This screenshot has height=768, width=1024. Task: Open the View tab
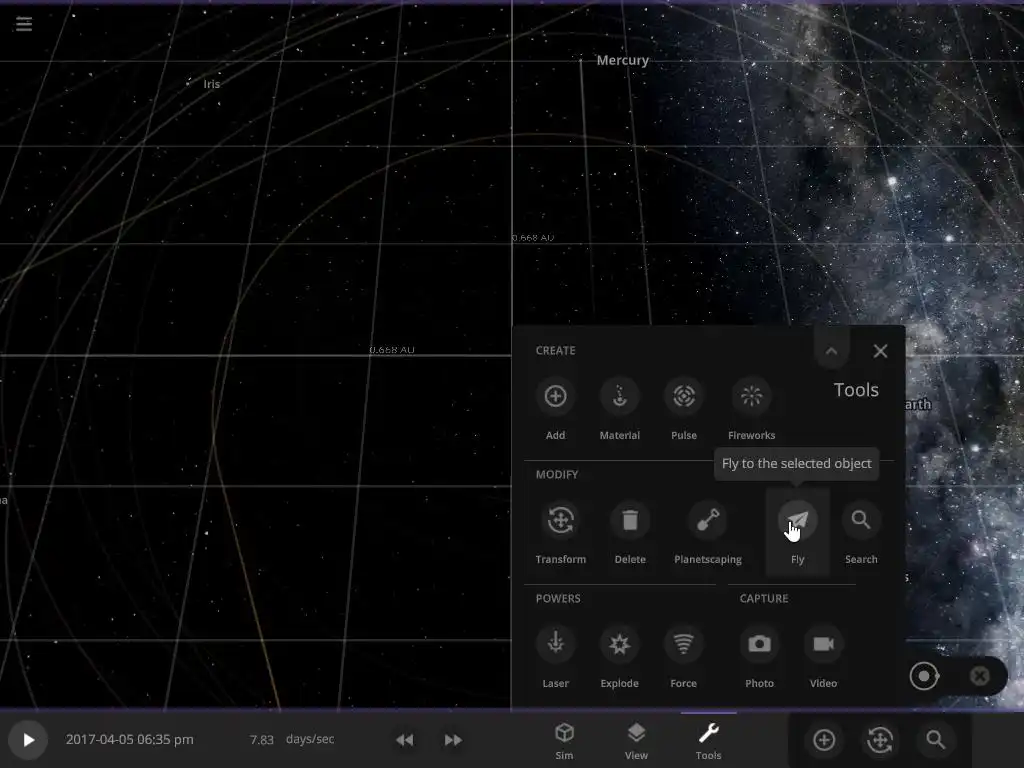coord(636,741)
